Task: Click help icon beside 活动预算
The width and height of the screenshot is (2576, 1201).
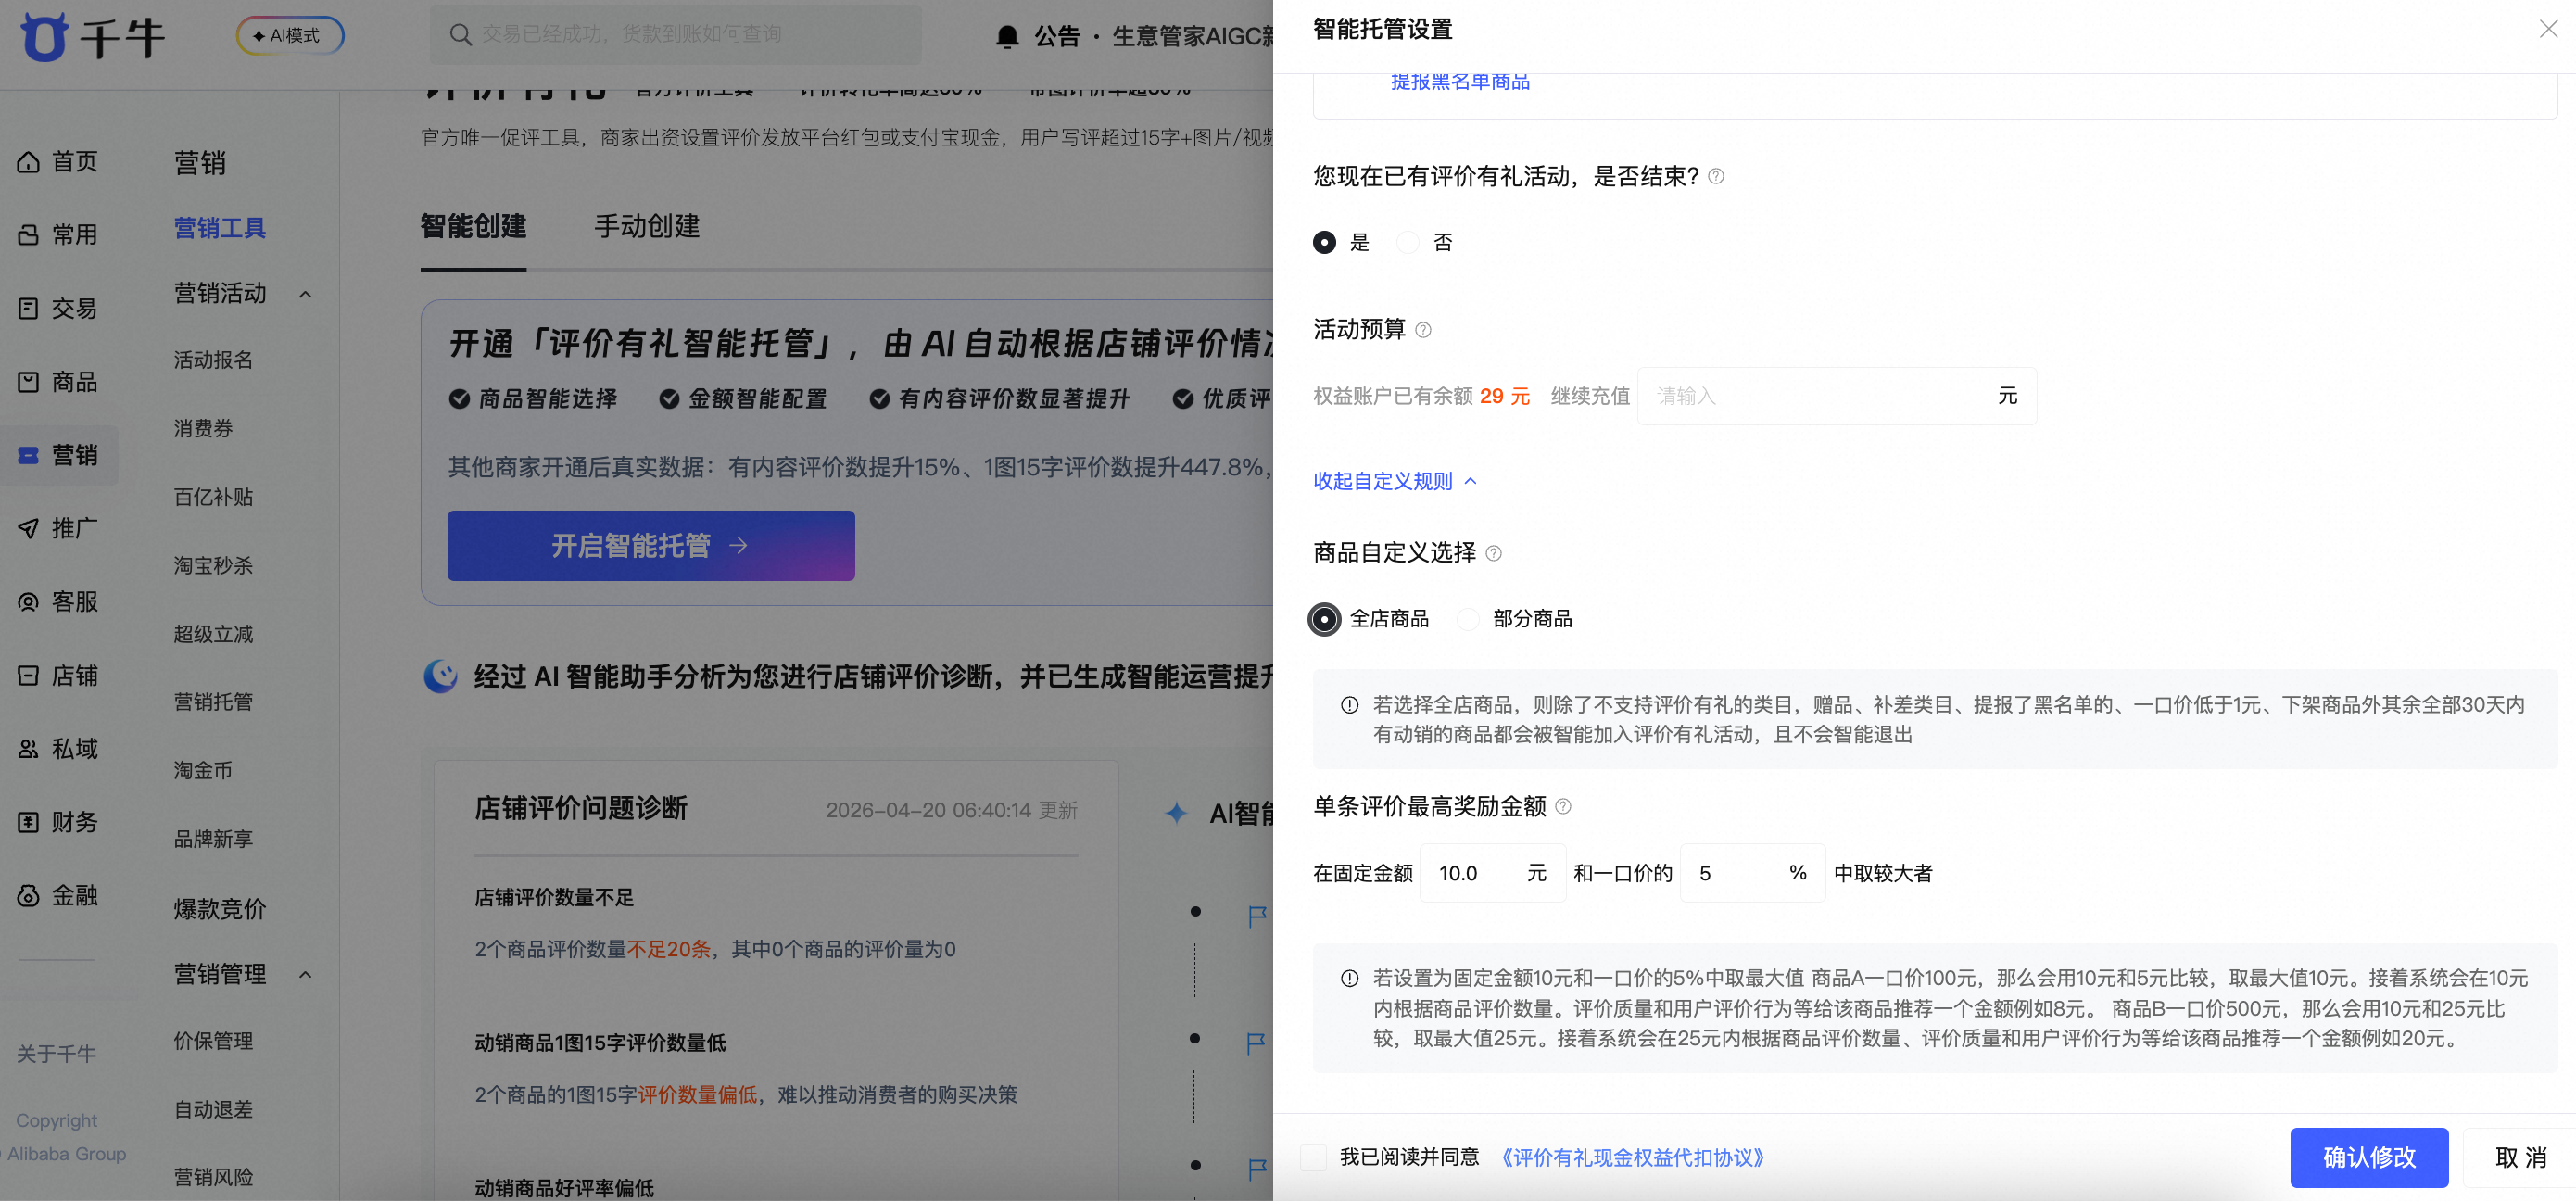Action: pyautogui.click(x=1423, y=330)
